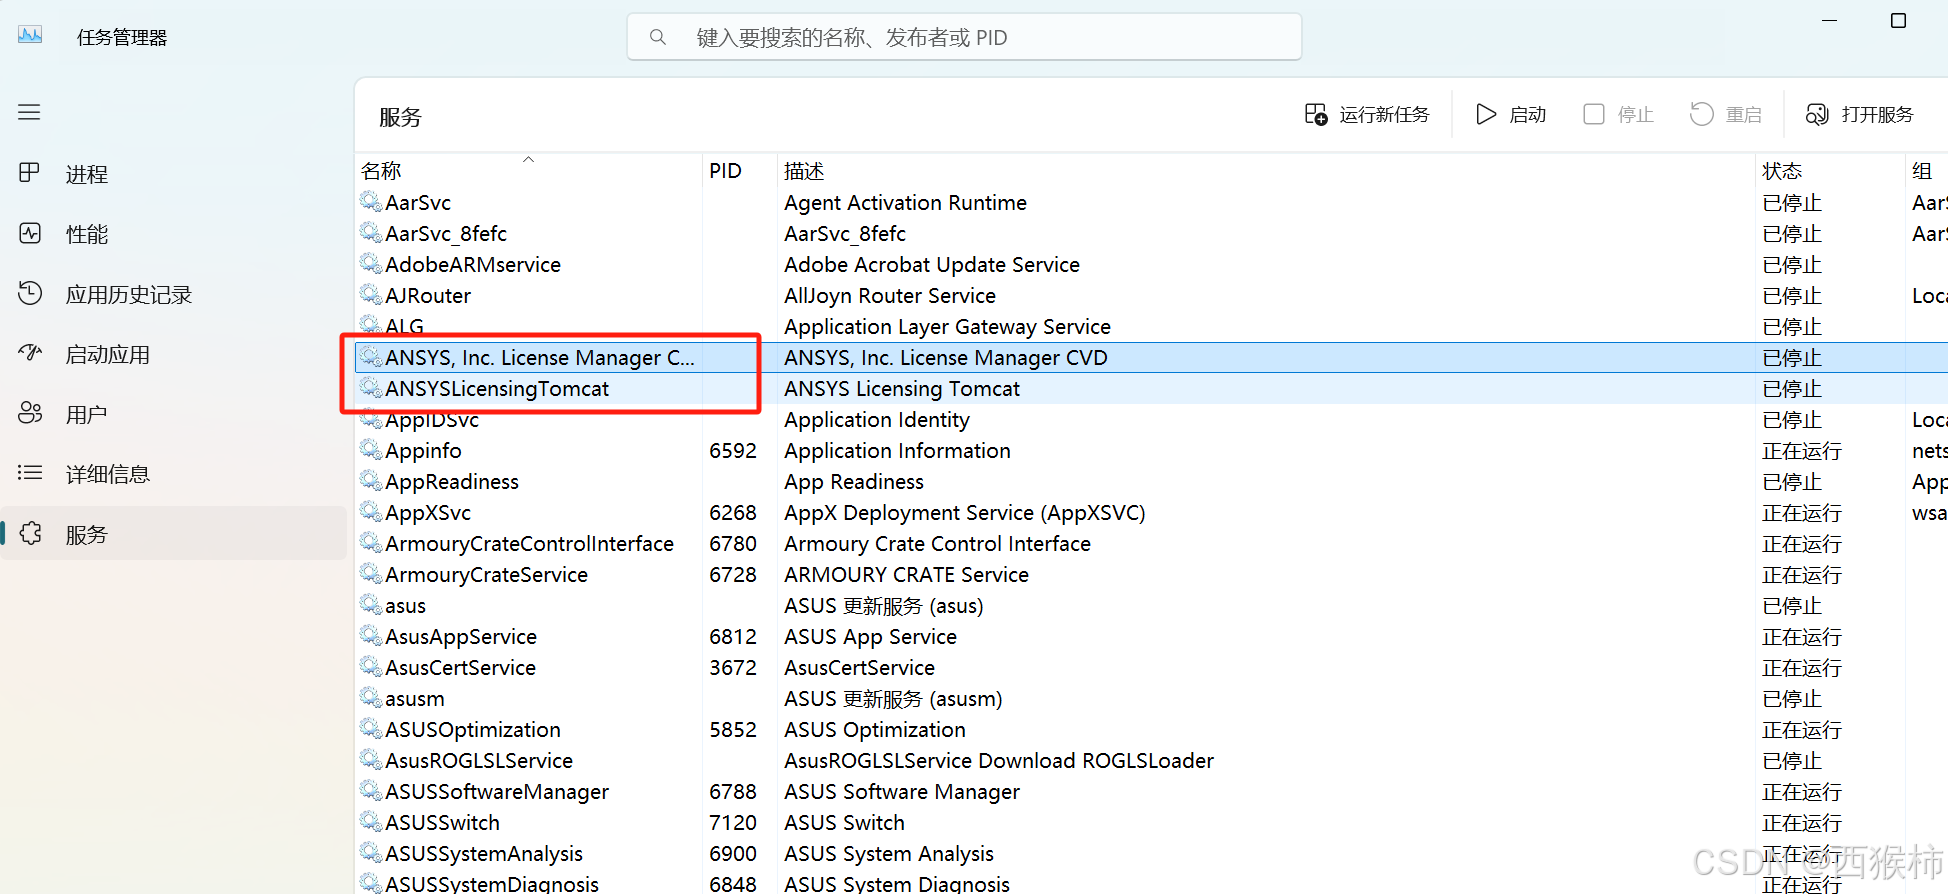
Task: Click the gear icon of asus service
Action: (371, 605)
